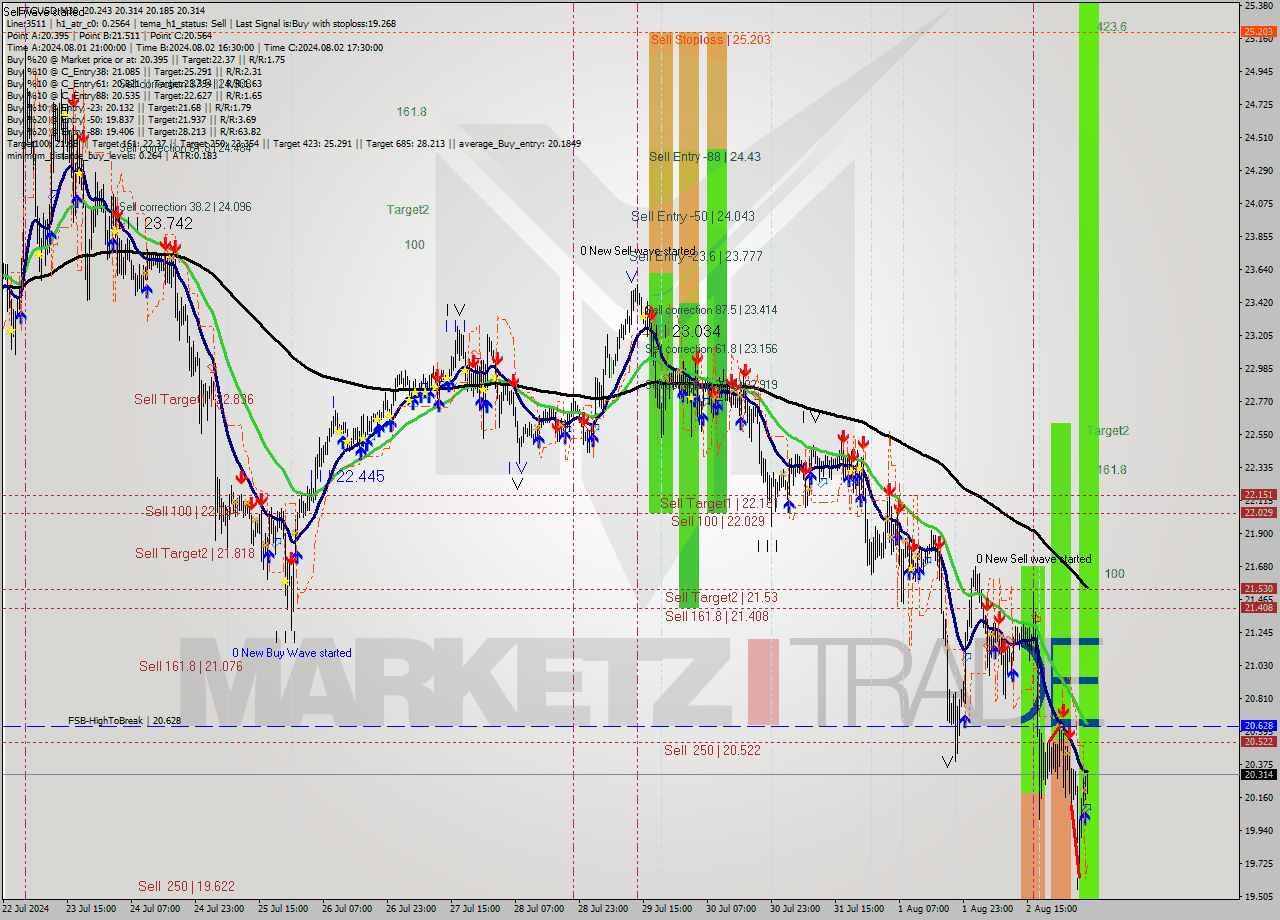The height and width of the screenshot is (920, 1280).
Task: Select the blue '22.445' wave price label
Action: (x=360, y=477)
